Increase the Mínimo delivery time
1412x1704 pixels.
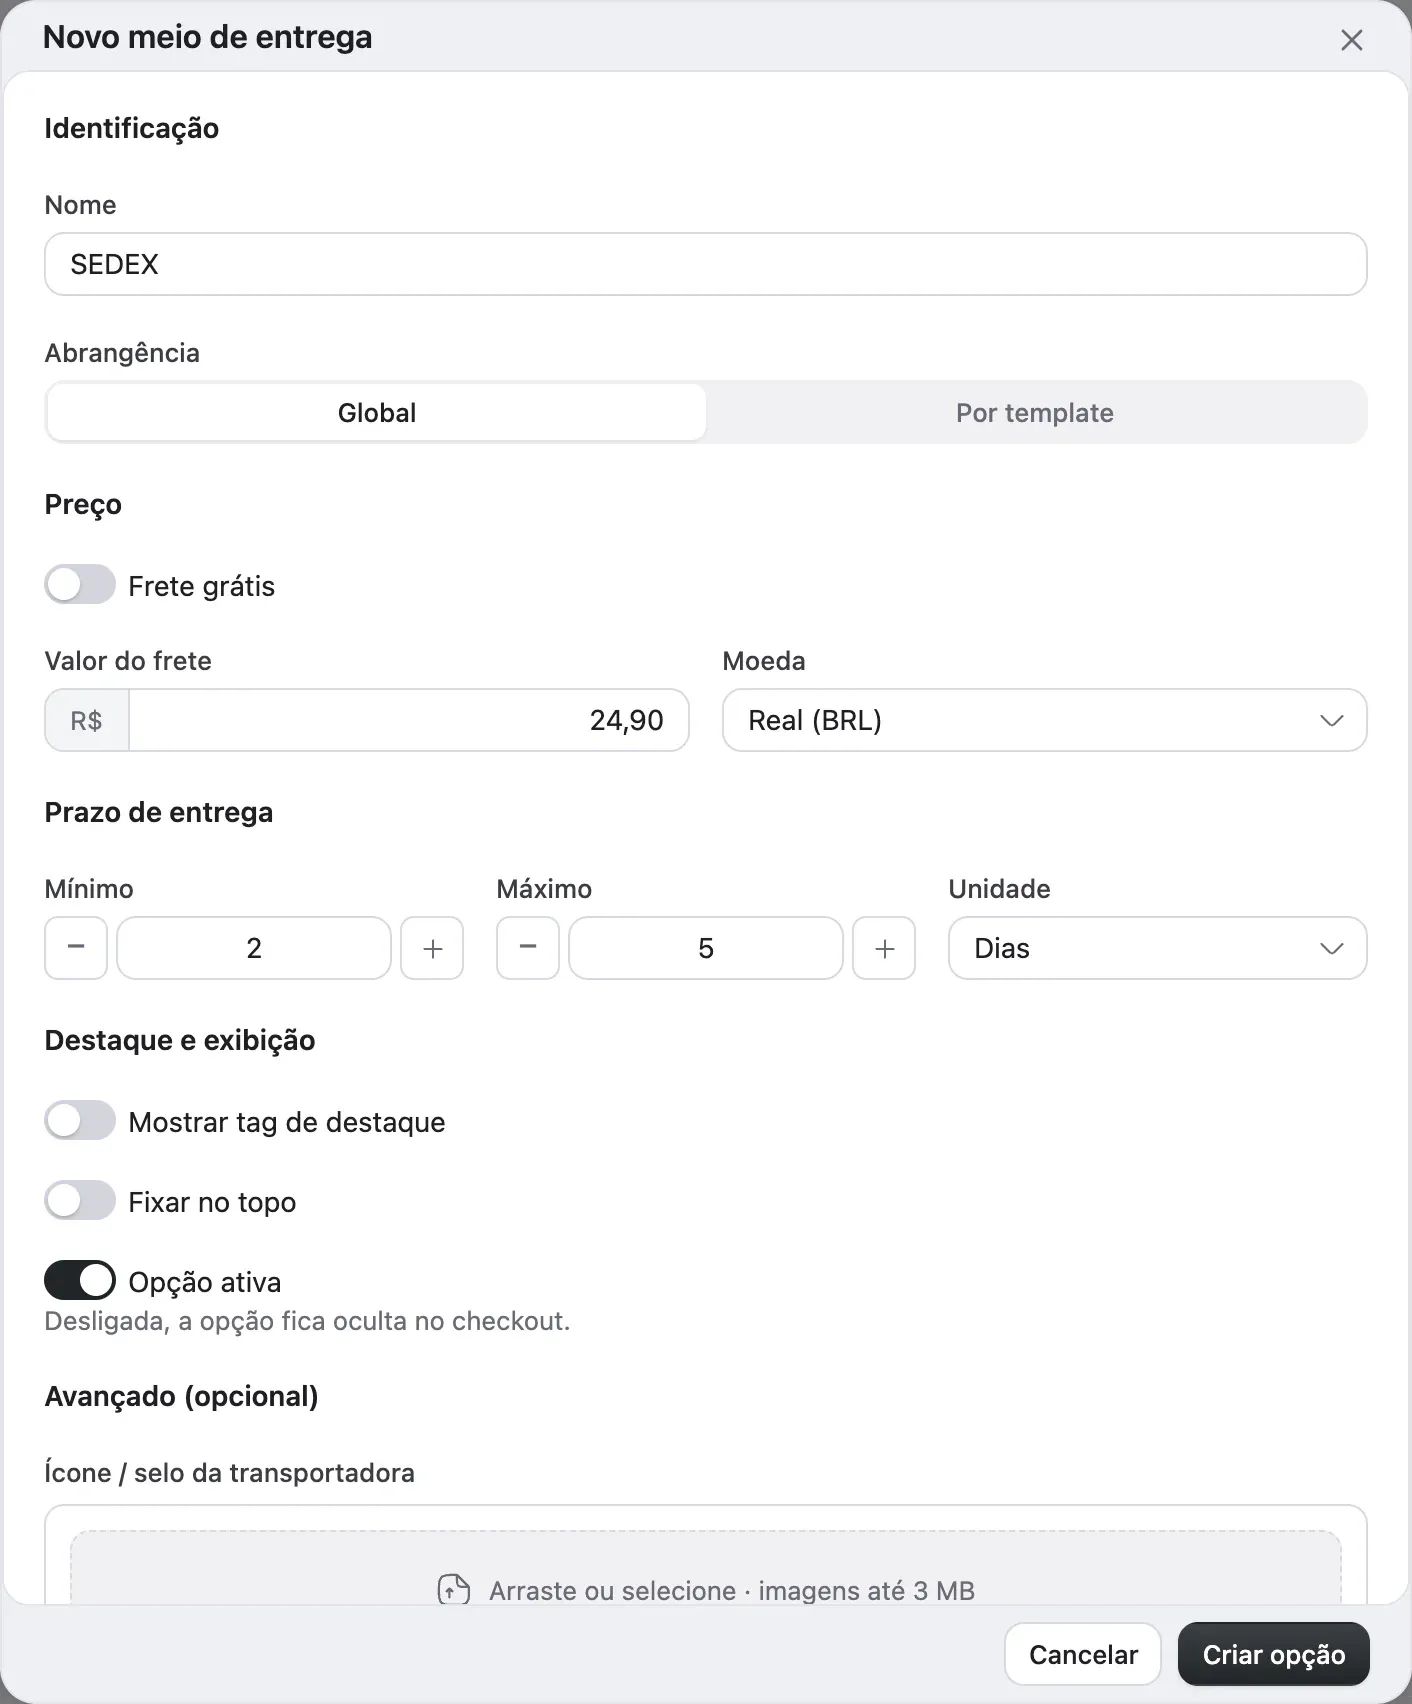click(432, 948)
